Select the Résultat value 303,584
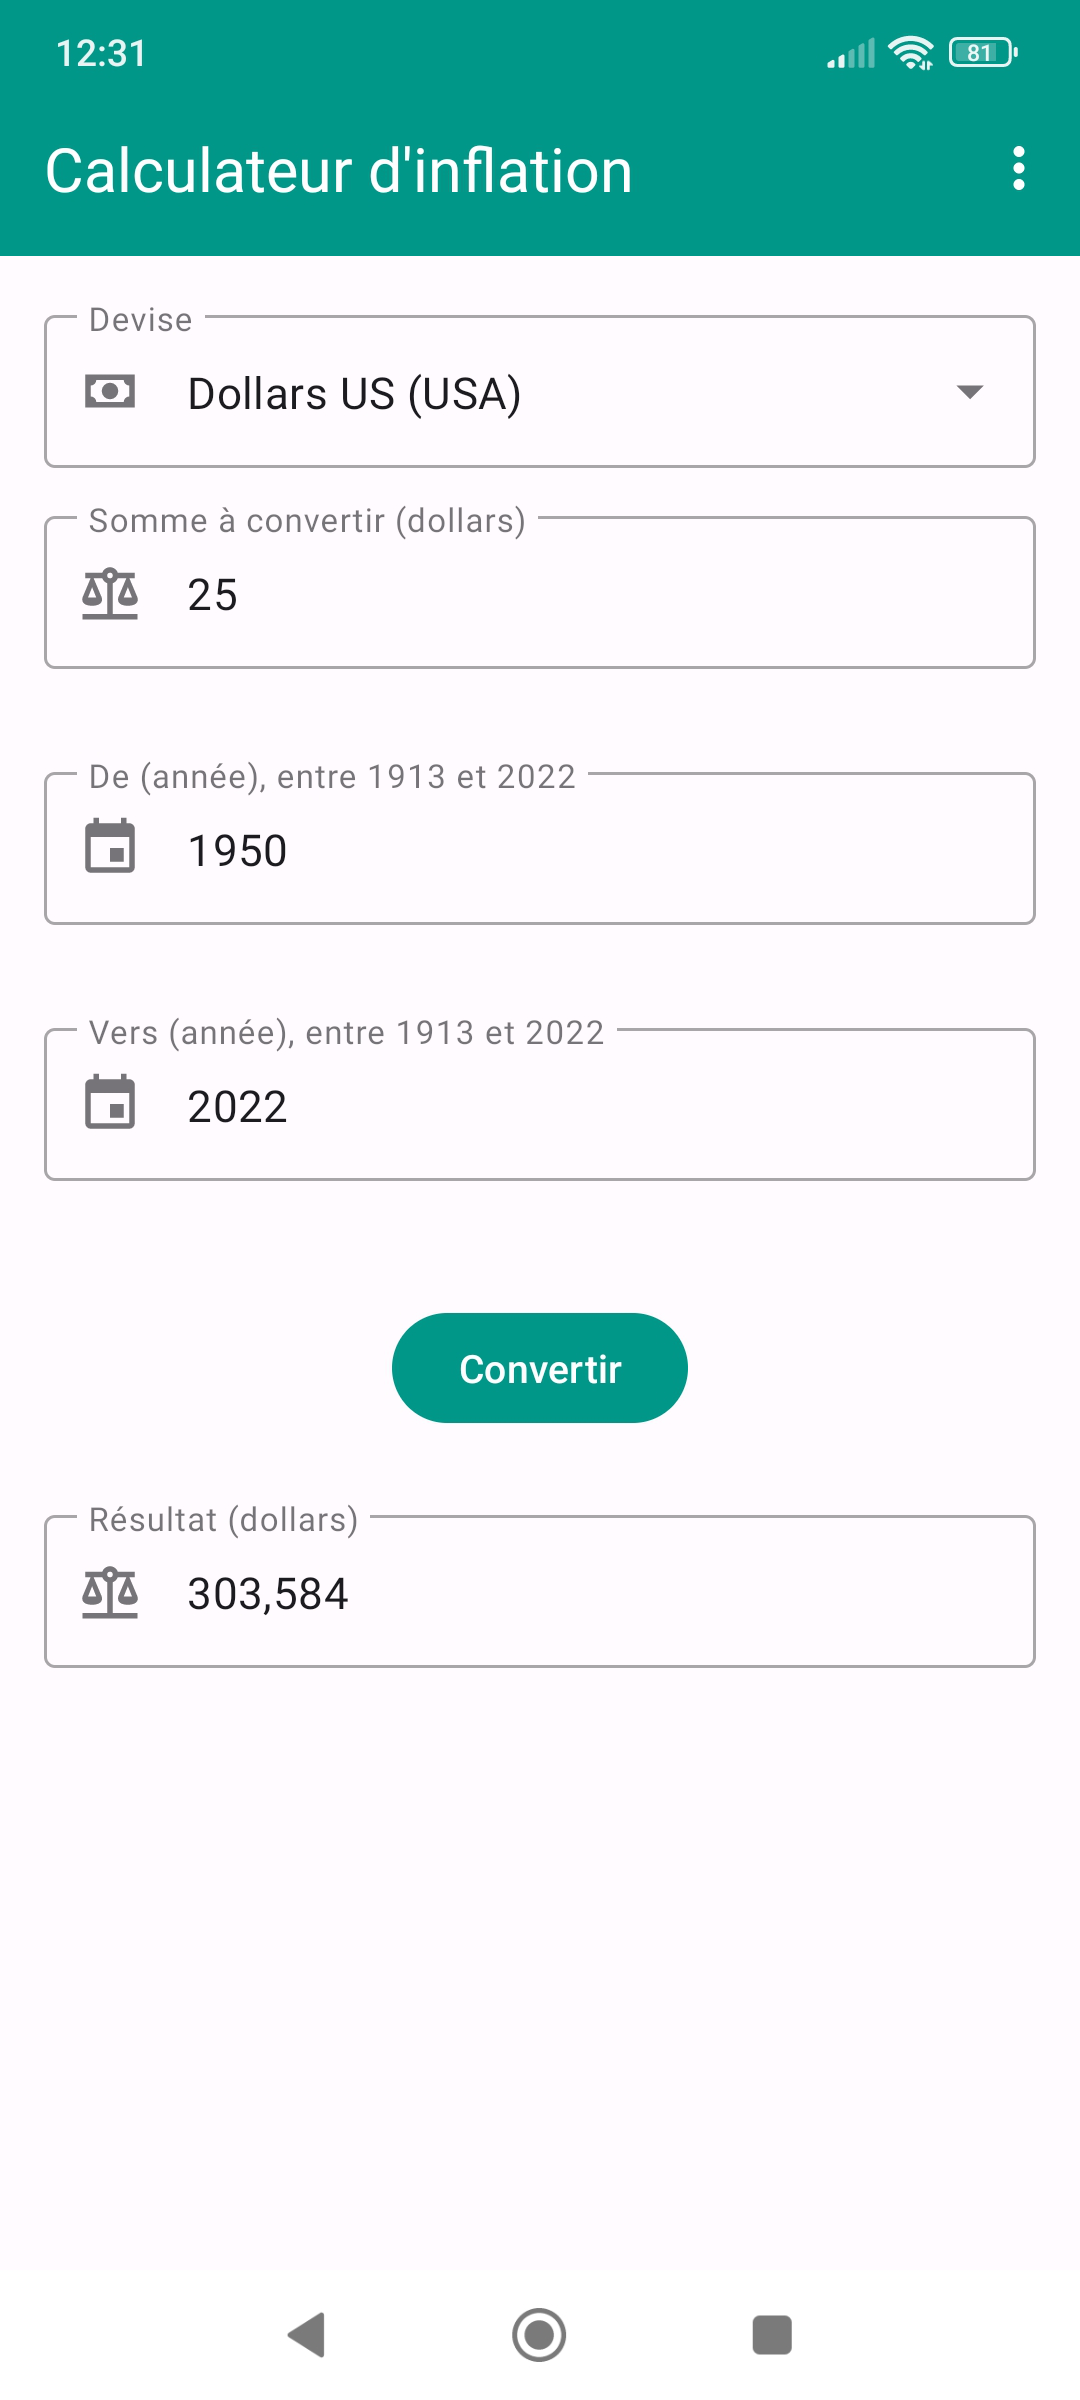The height and width of the screenshot is (2400, 1080). coord(268,1593)
